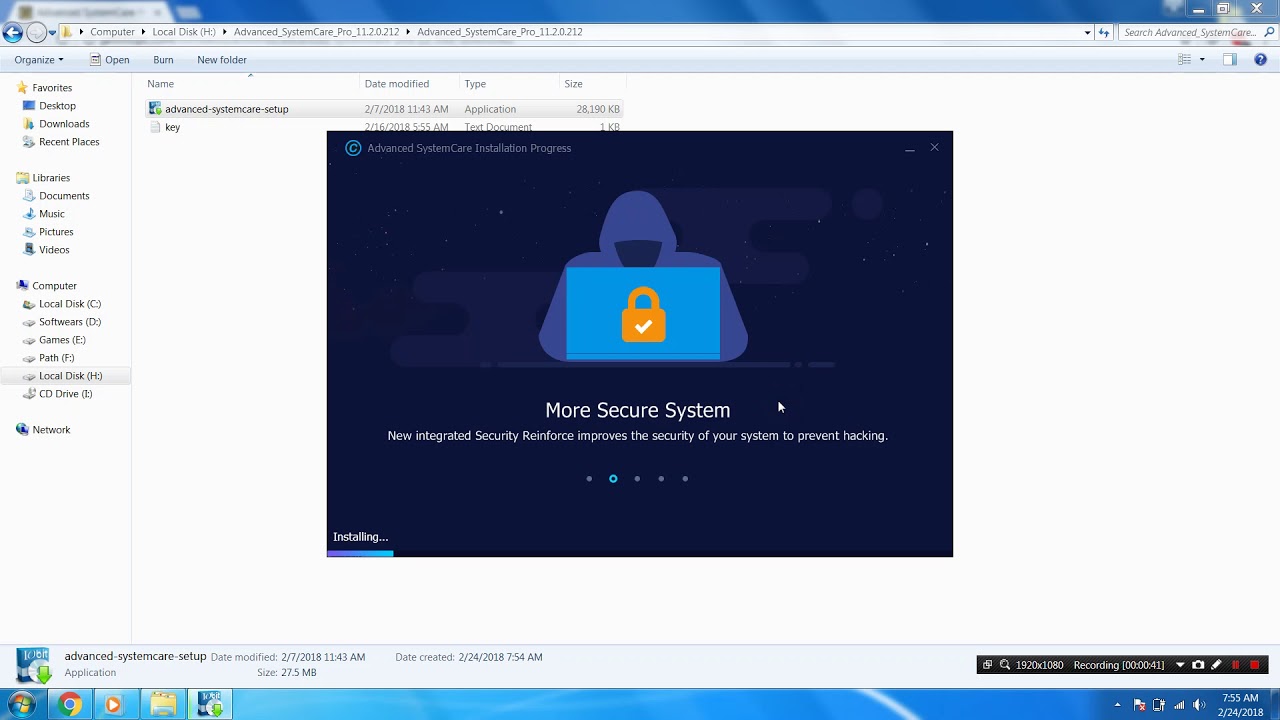Click Libraries in the navigation pane
The image size is (1280, 720).
pyautogui.click(x=51, y=178)
